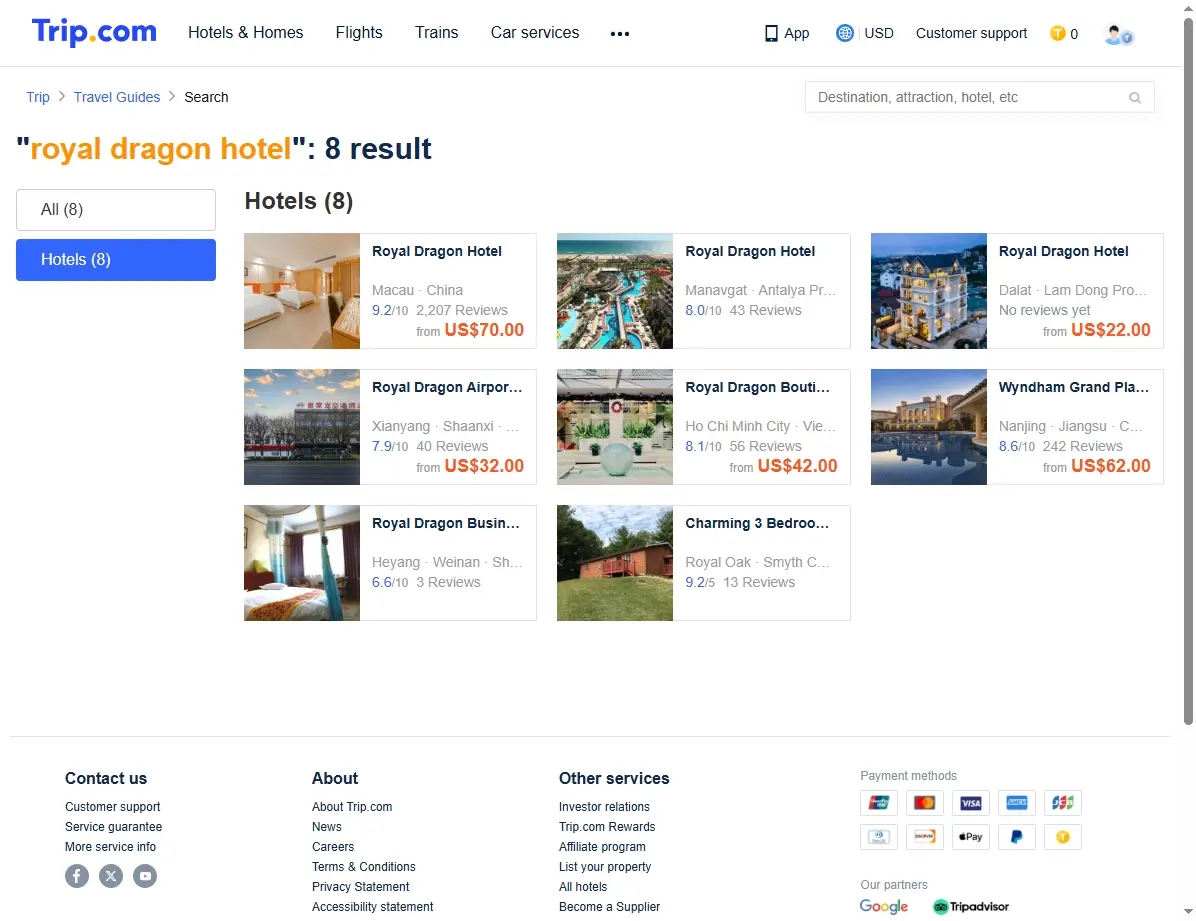
Task: Go to Trip breadcrumb link
Action: click(x=37, y=97)
